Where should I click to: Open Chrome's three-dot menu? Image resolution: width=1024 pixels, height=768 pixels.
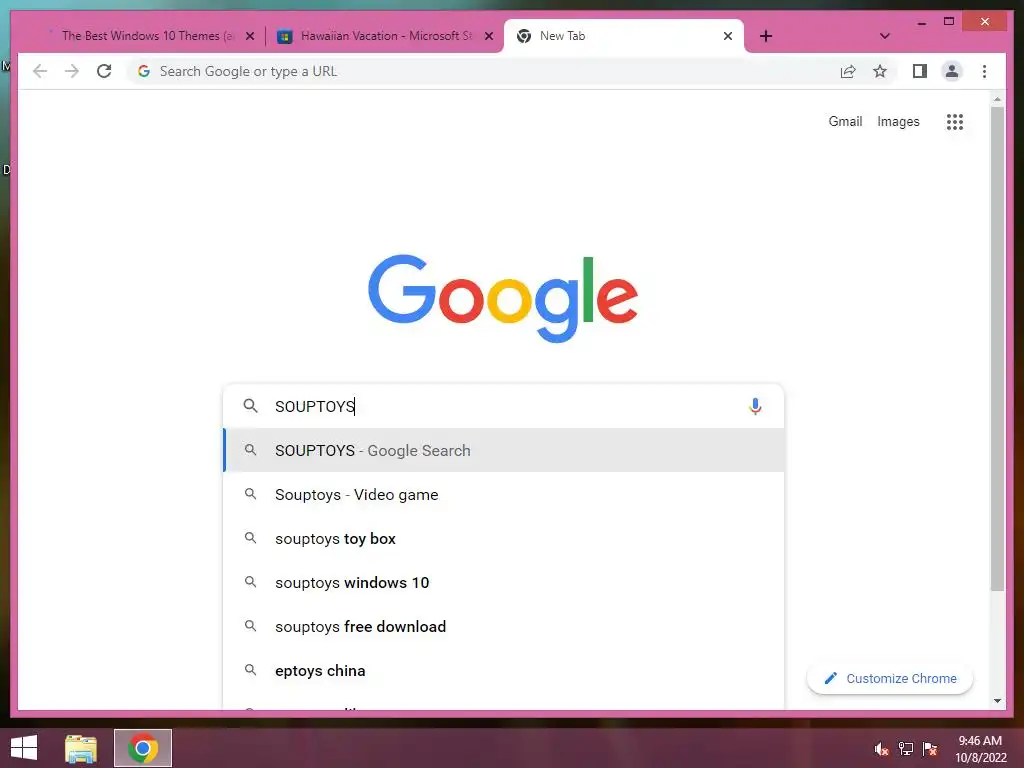tap(984, 71)
